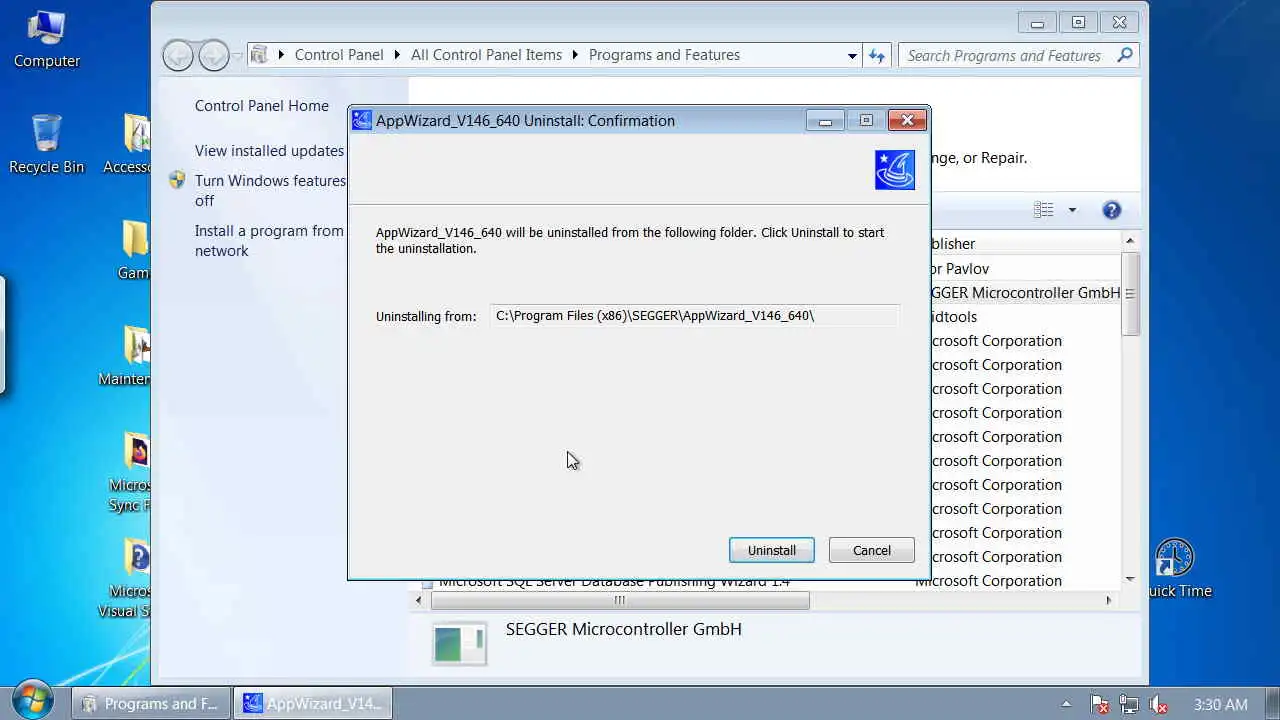Open the Recycle Bin desktop icon
The height and width of the screenshot is (720, 1280).
click(x=46, y=144)
